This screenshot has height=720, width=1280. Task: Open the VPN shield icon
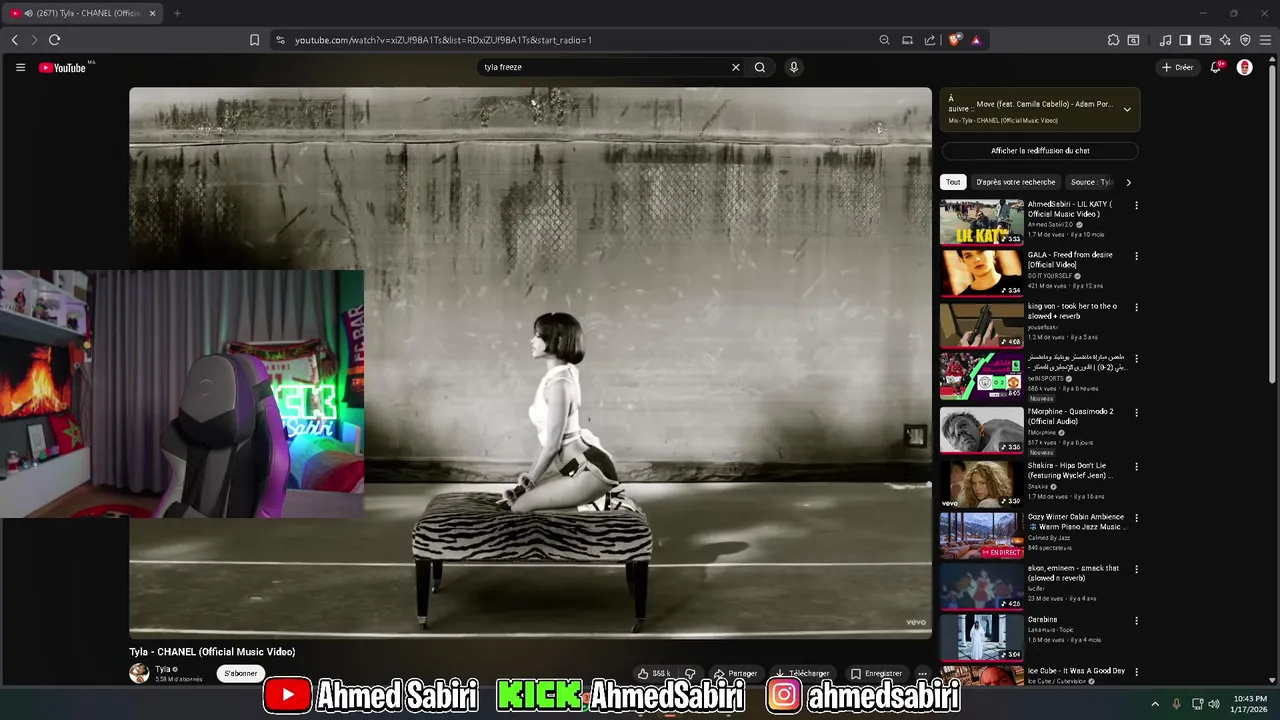pyautogui.click(x=1245, y=40)
